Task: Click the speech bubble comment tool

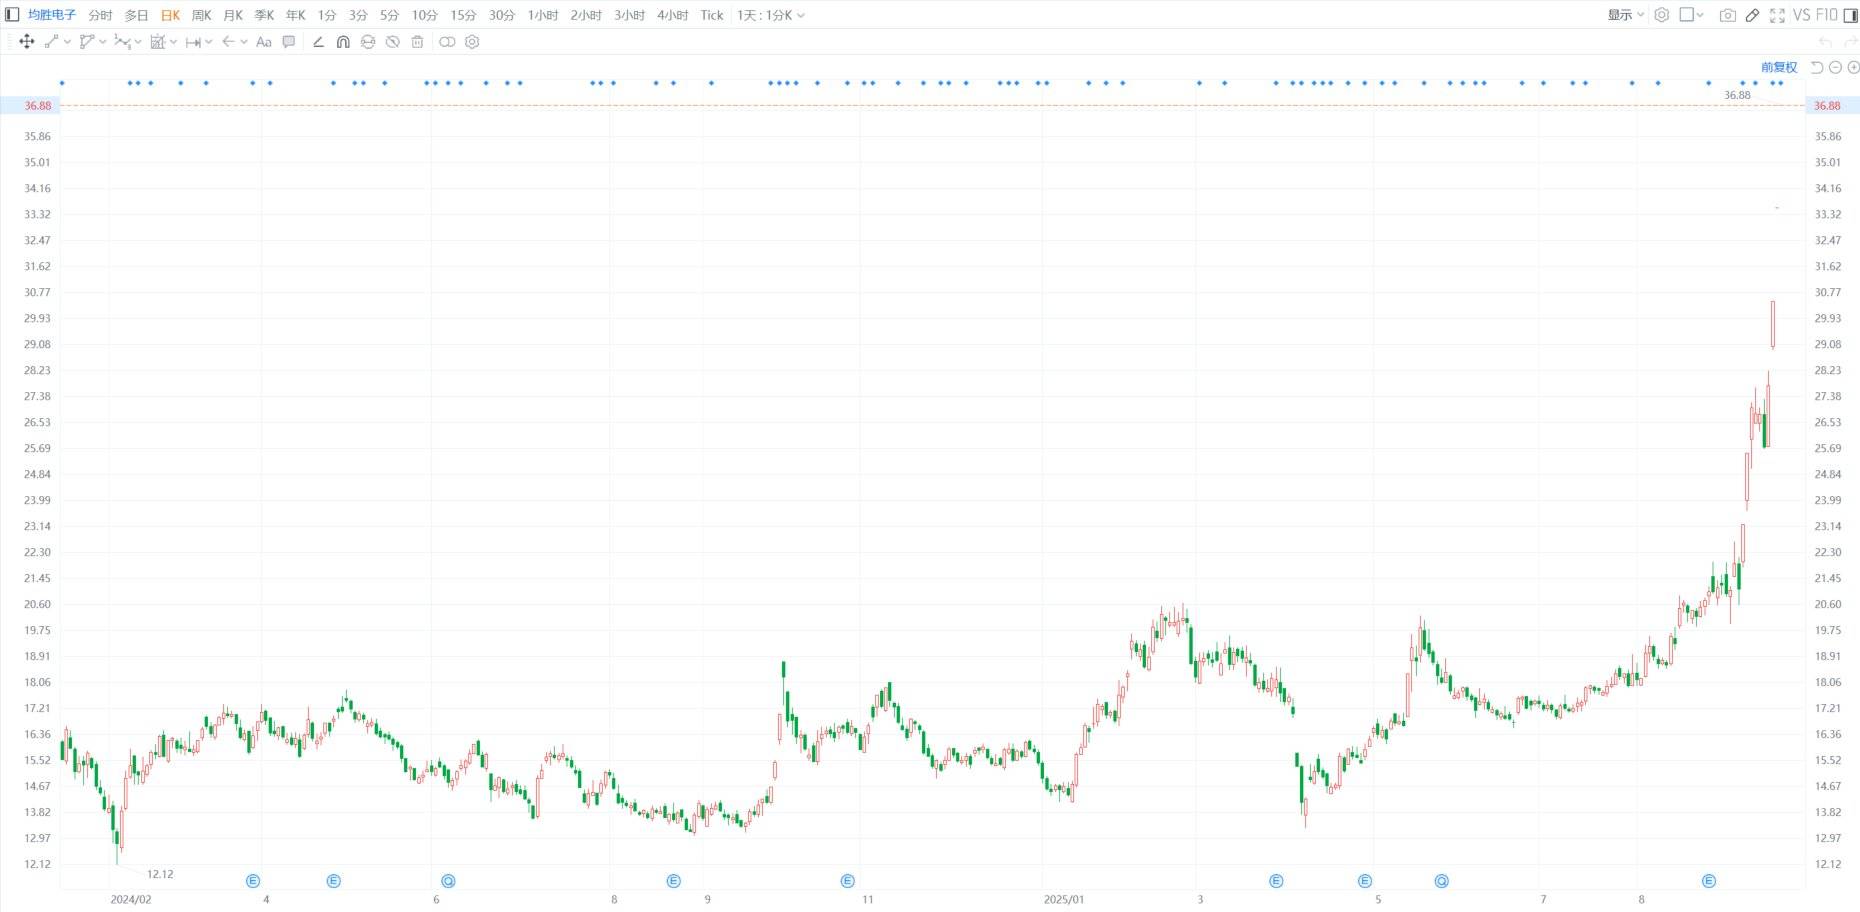Action: tap(289, 42)
